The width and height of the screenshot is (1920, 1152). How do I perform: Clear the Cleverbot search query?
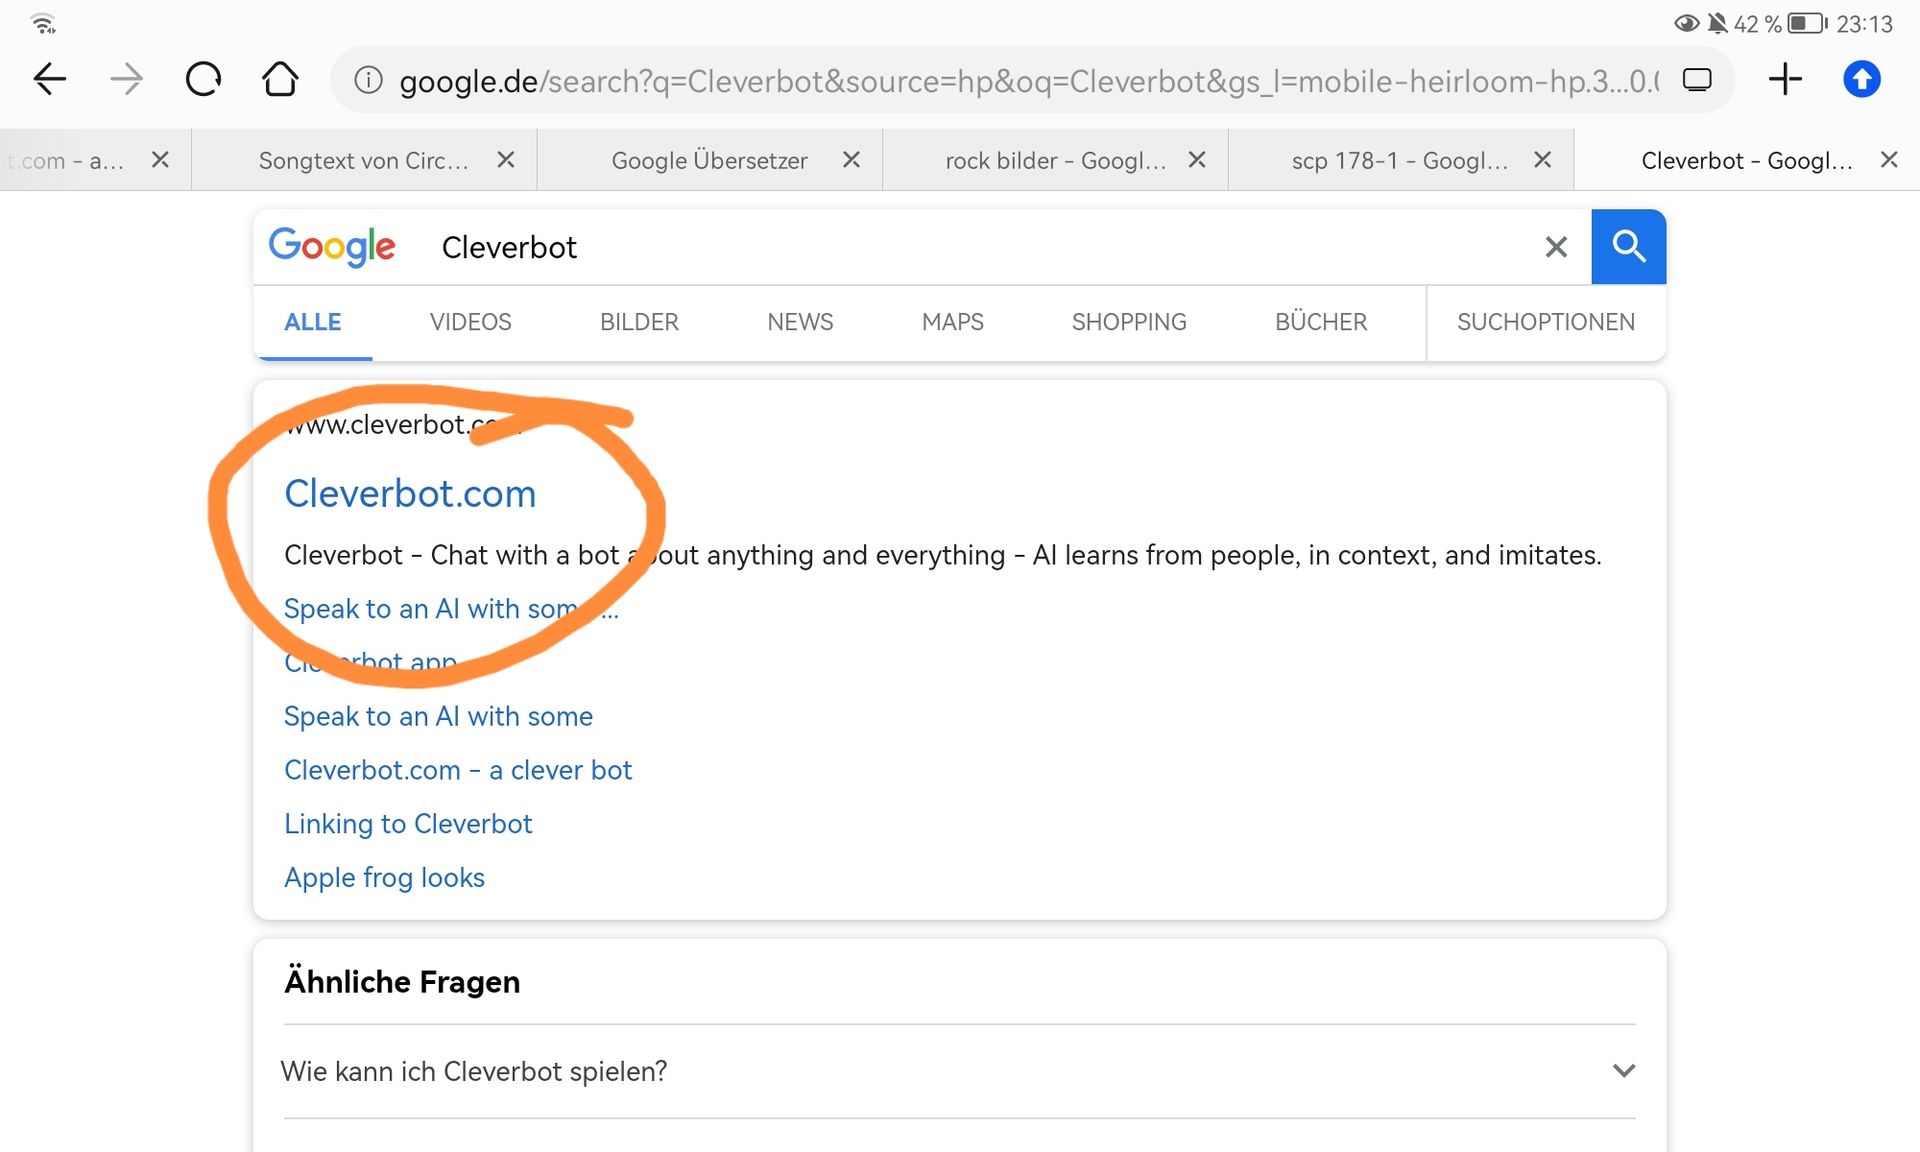coord(1555,247)
